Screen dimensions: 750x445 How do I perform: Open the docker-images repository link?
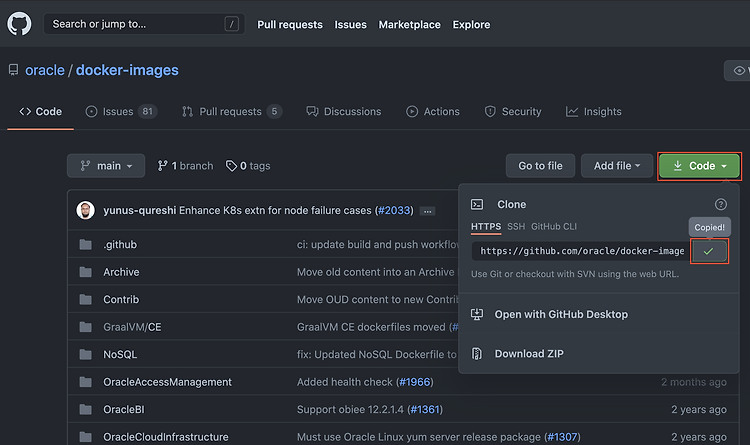pyautogui.click(x=127, y=70)
